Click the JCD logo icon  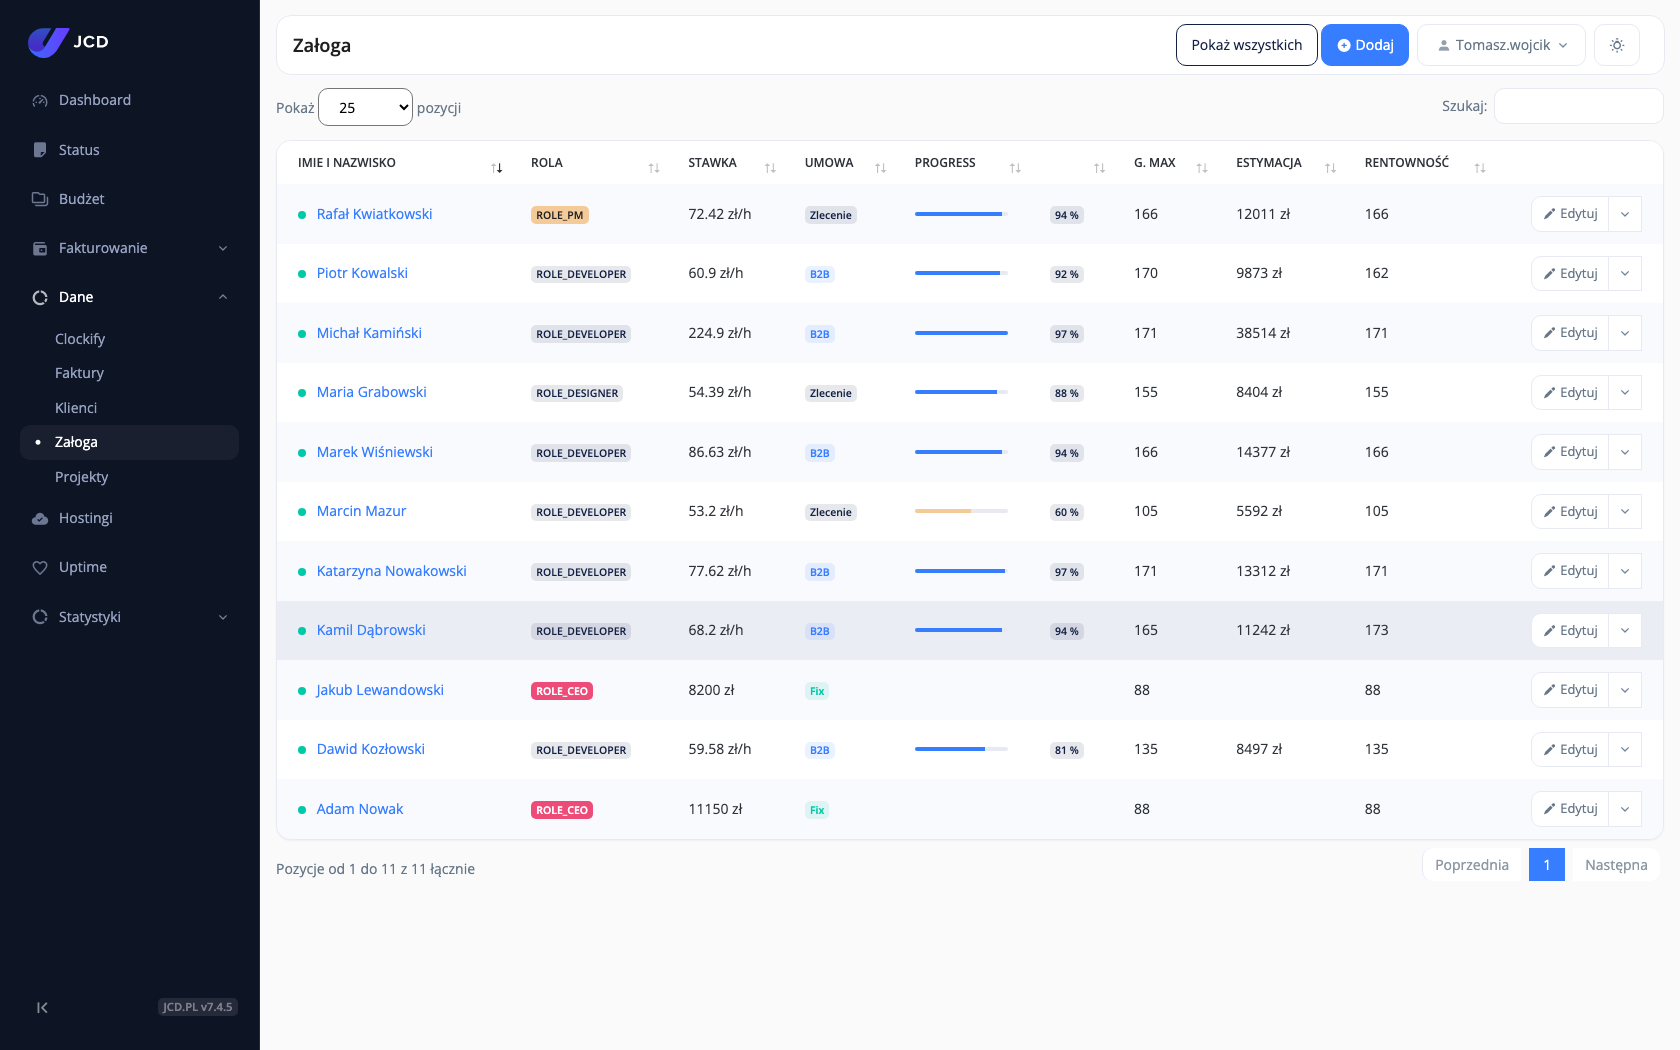(48, 42)
